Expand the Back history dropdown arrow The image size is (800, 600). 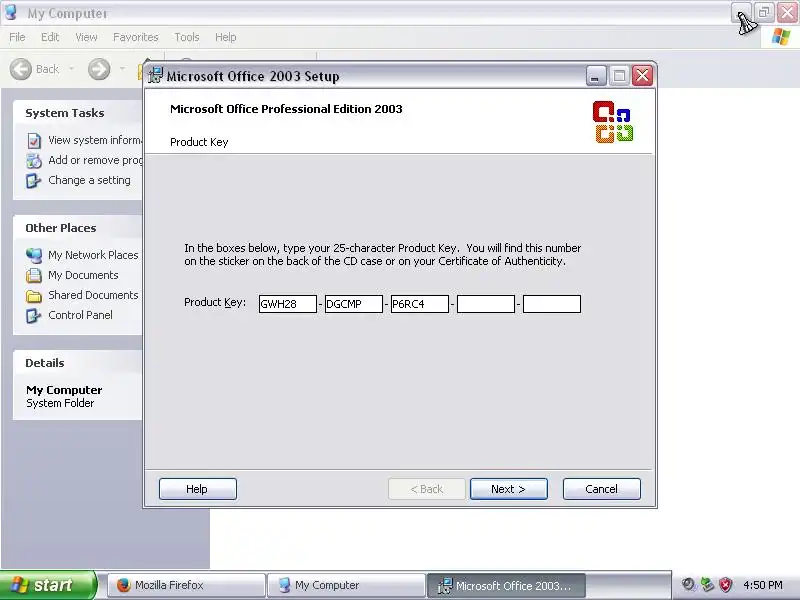[71, 69]
